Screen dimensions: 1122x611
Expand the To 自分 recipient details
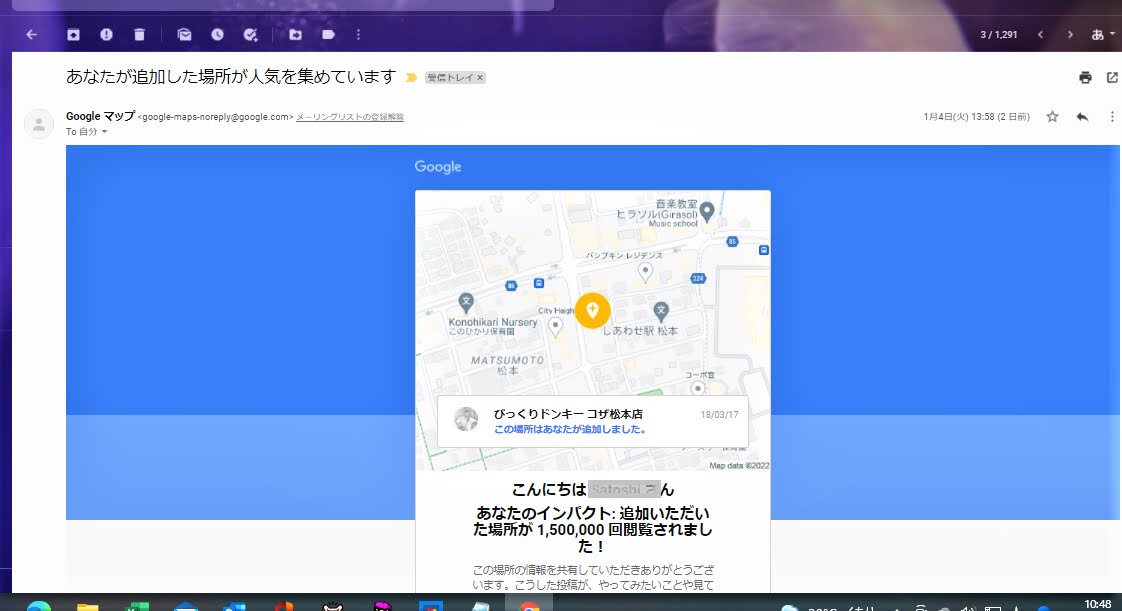click(104, 132)
